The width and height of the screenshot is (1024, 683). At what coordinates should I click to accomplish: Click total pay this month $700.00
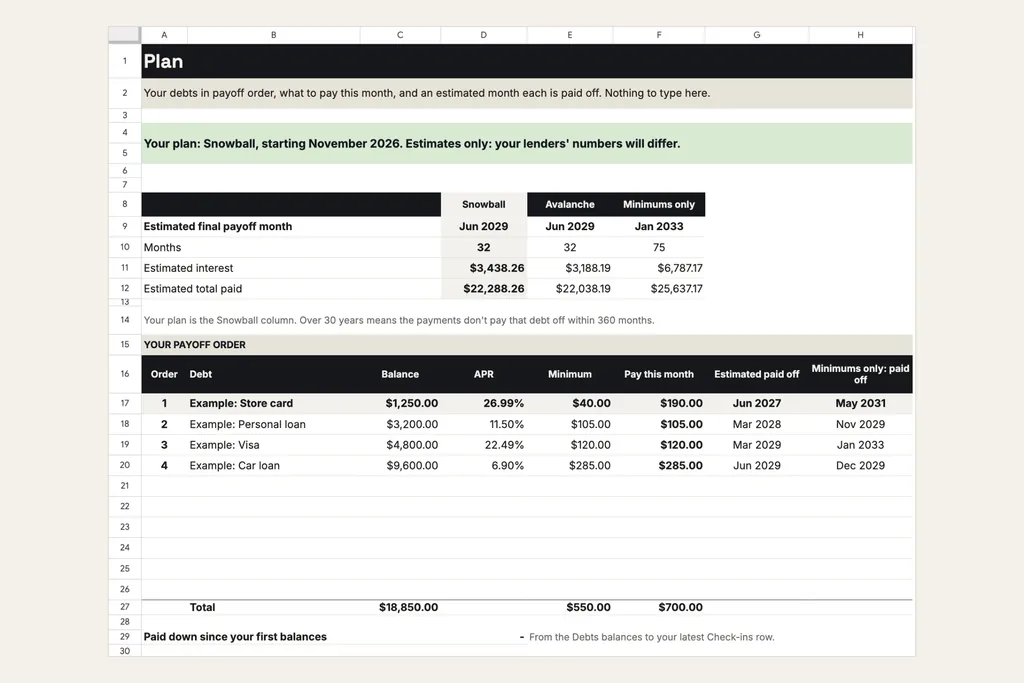680,607
